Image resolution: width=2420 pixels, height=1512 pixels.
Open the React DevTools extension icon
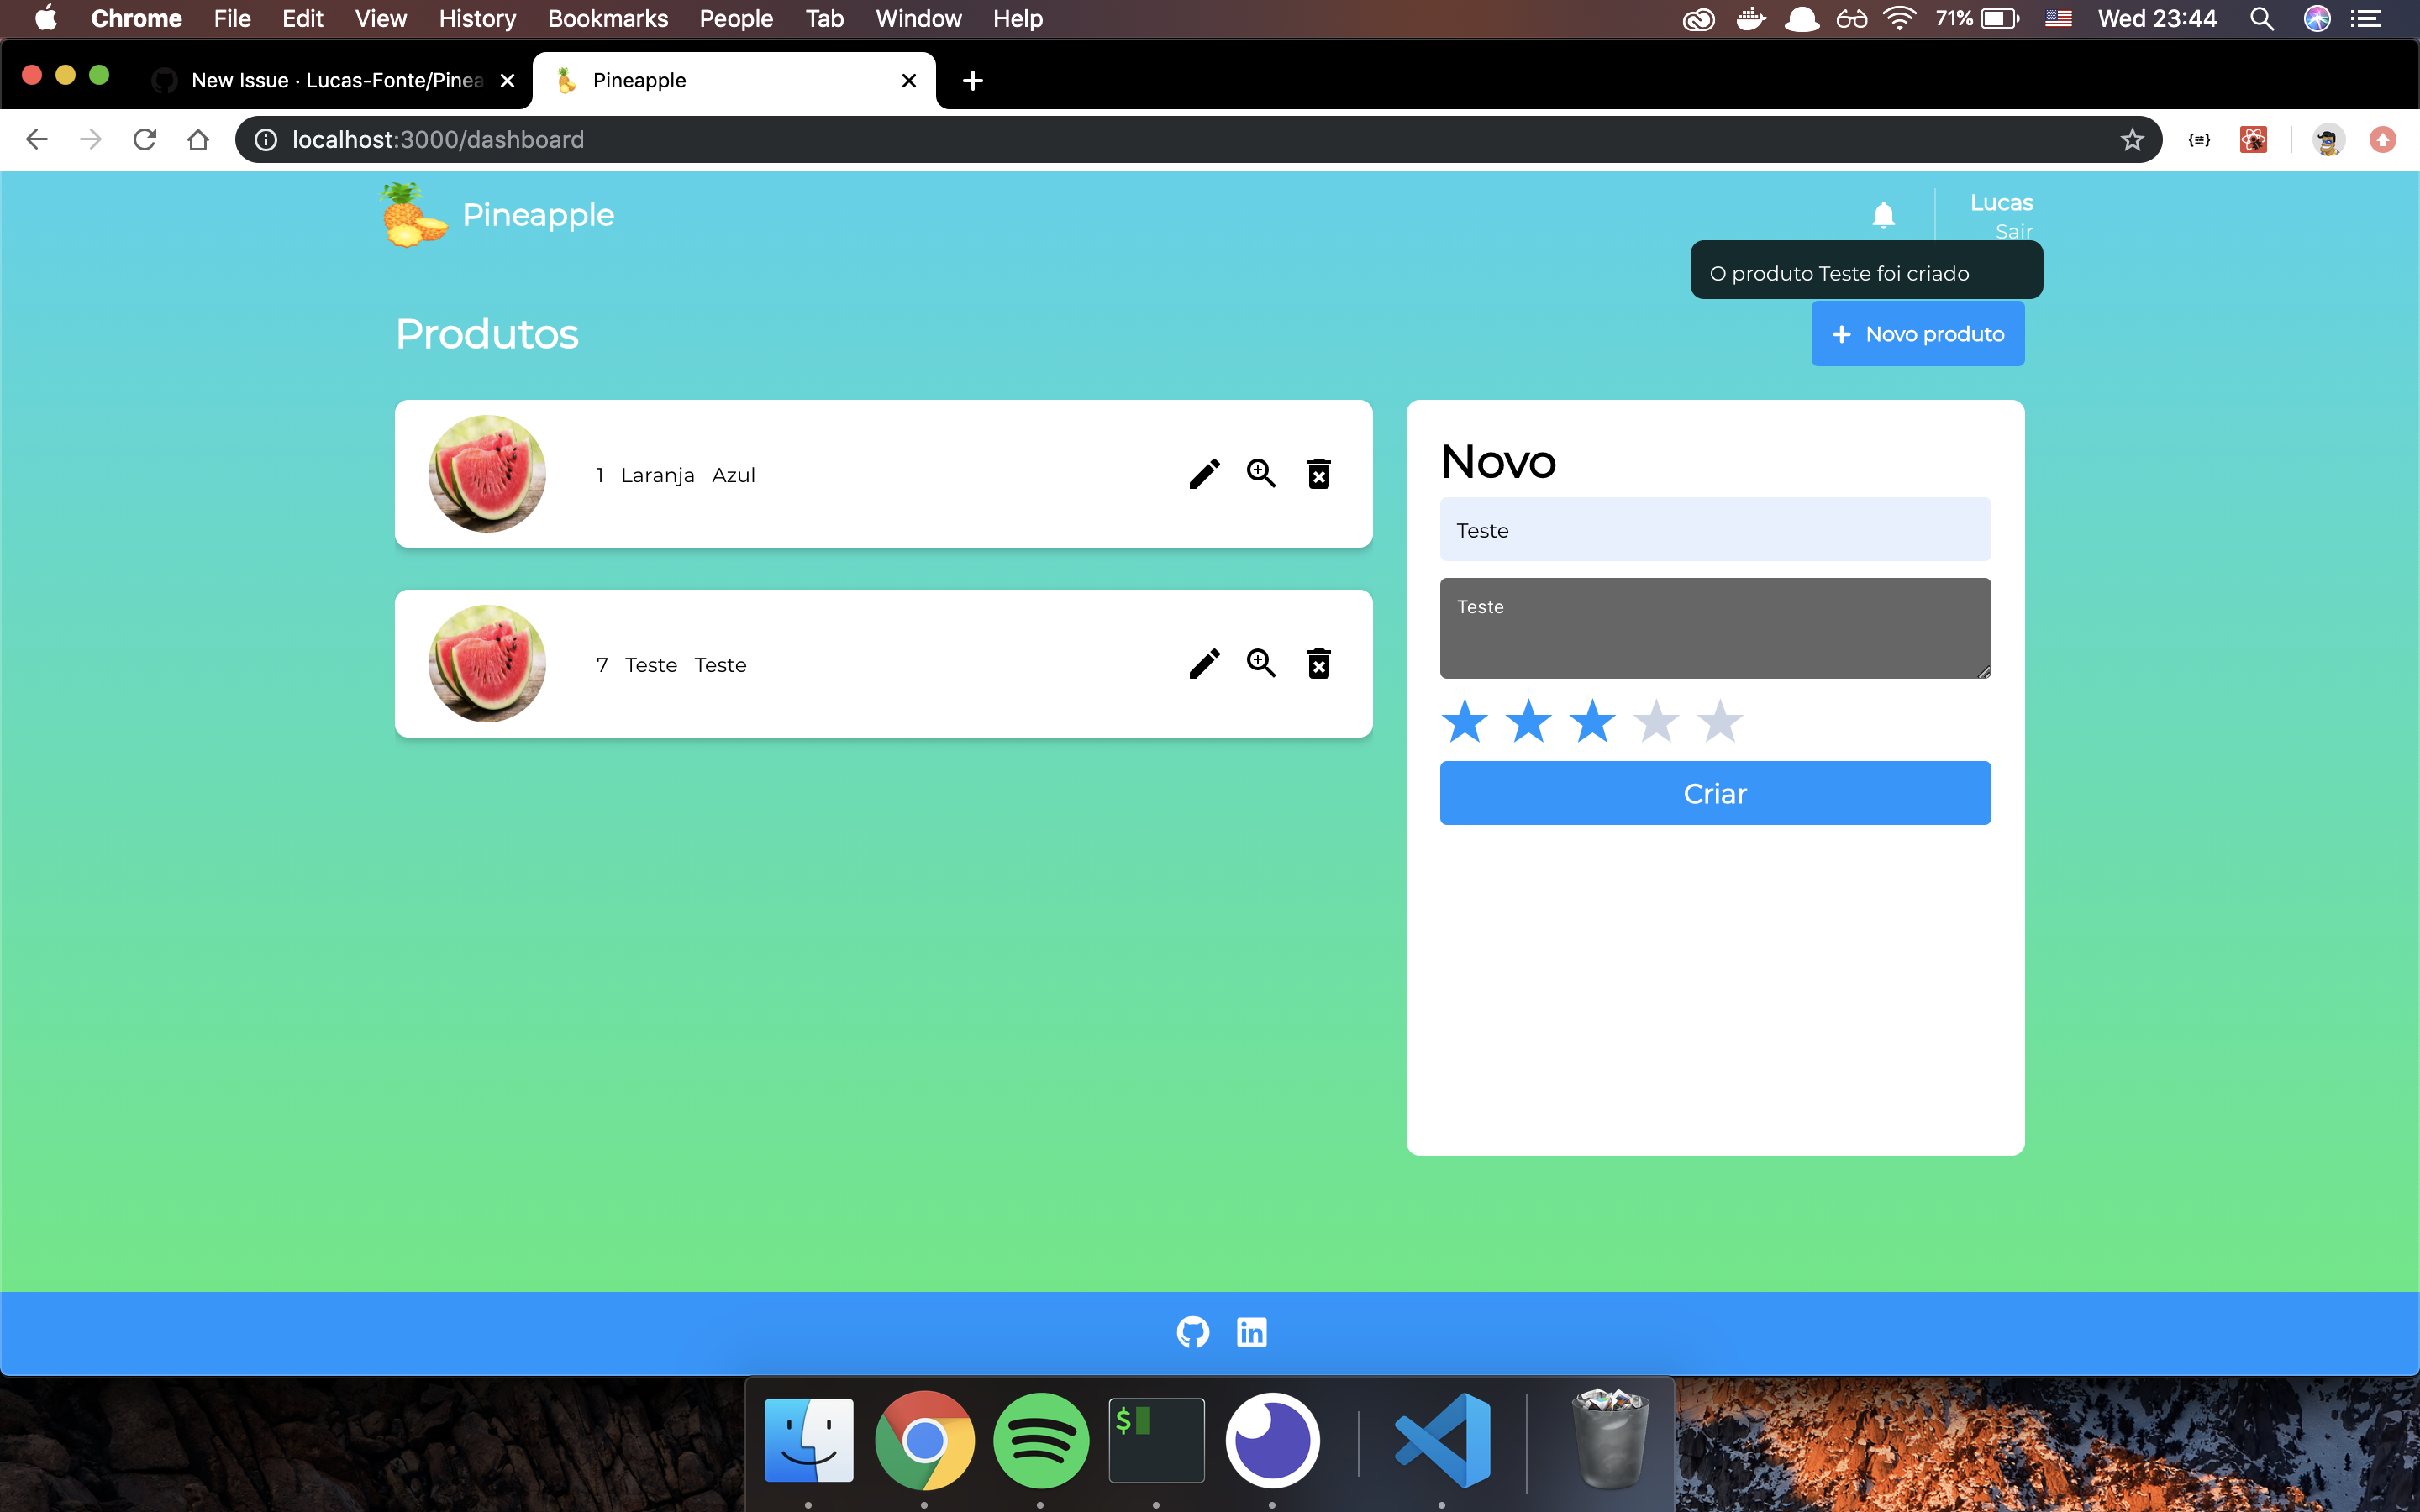click(2253, 139)
